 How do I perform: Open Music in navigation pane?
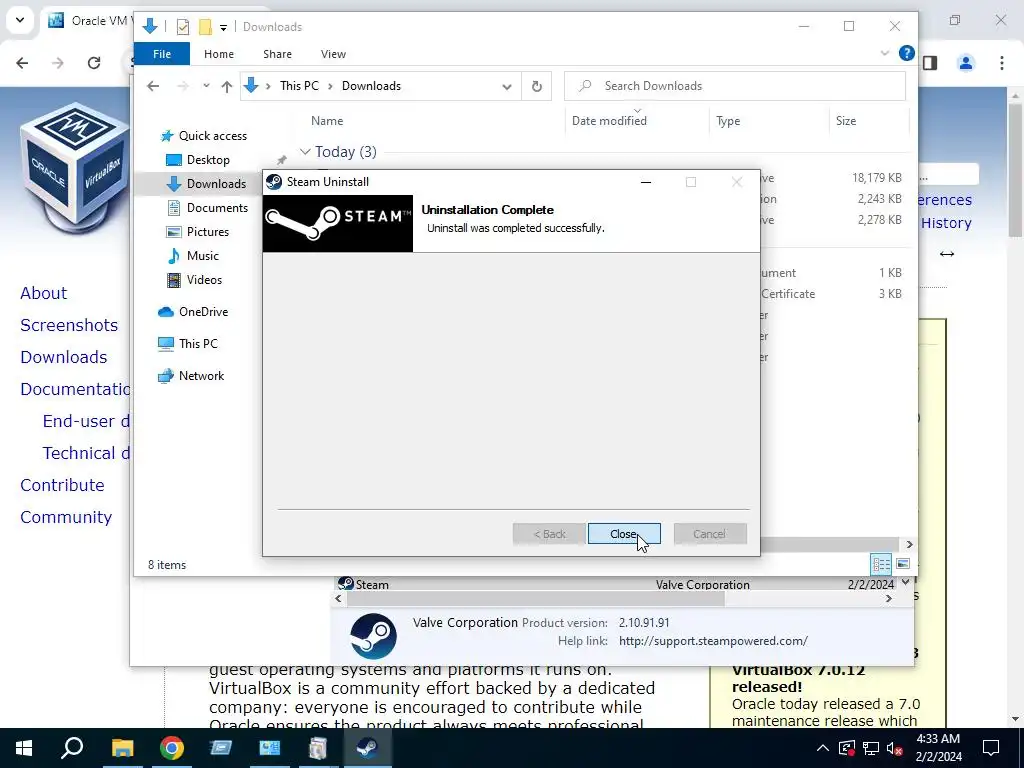202,256
